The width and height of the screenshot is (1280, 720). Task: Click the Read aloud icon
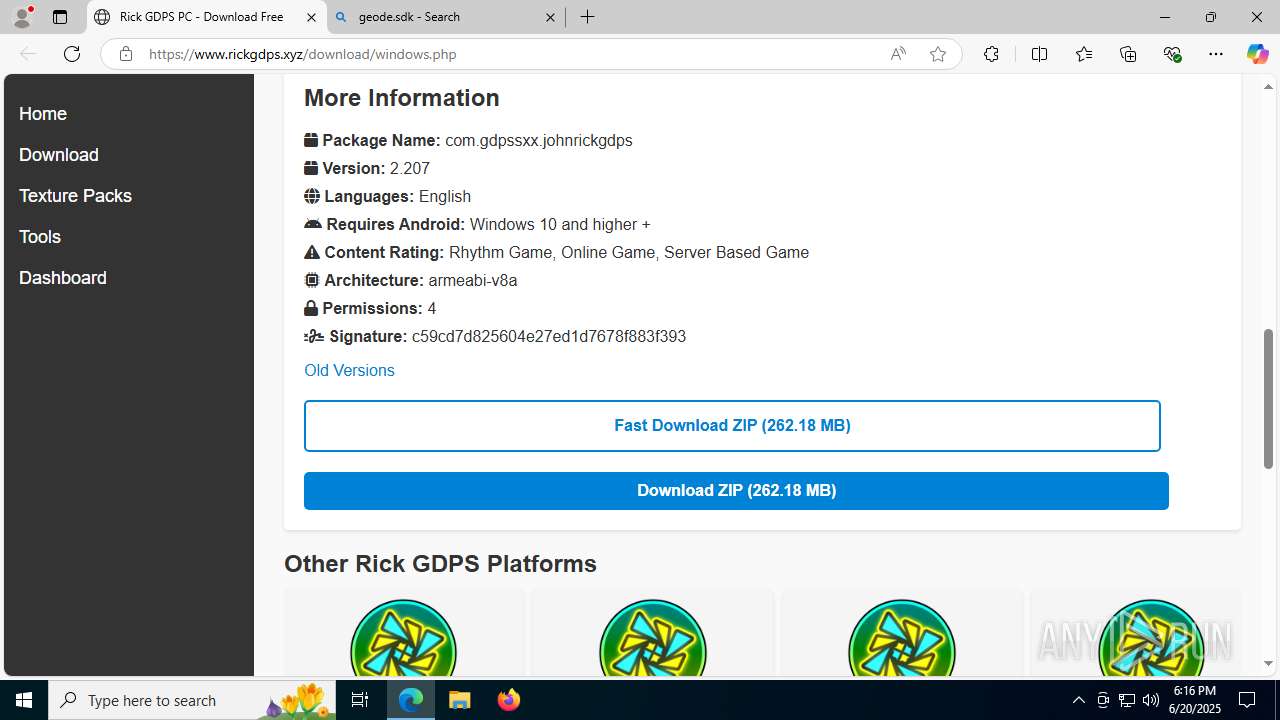click(898, 54)
